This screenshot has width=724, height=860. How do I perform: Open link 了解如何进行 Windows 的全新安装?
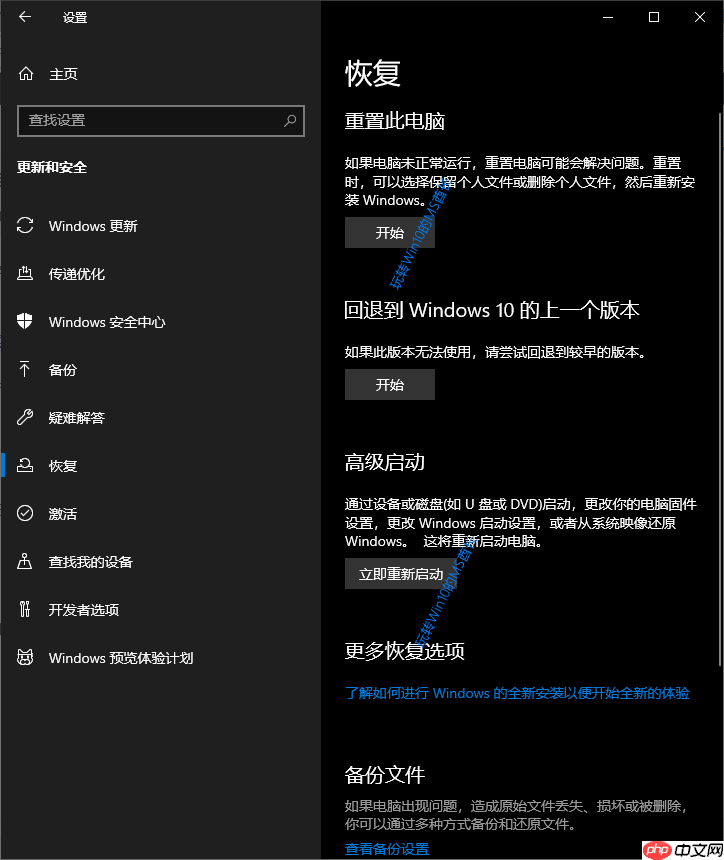(517, 693)
